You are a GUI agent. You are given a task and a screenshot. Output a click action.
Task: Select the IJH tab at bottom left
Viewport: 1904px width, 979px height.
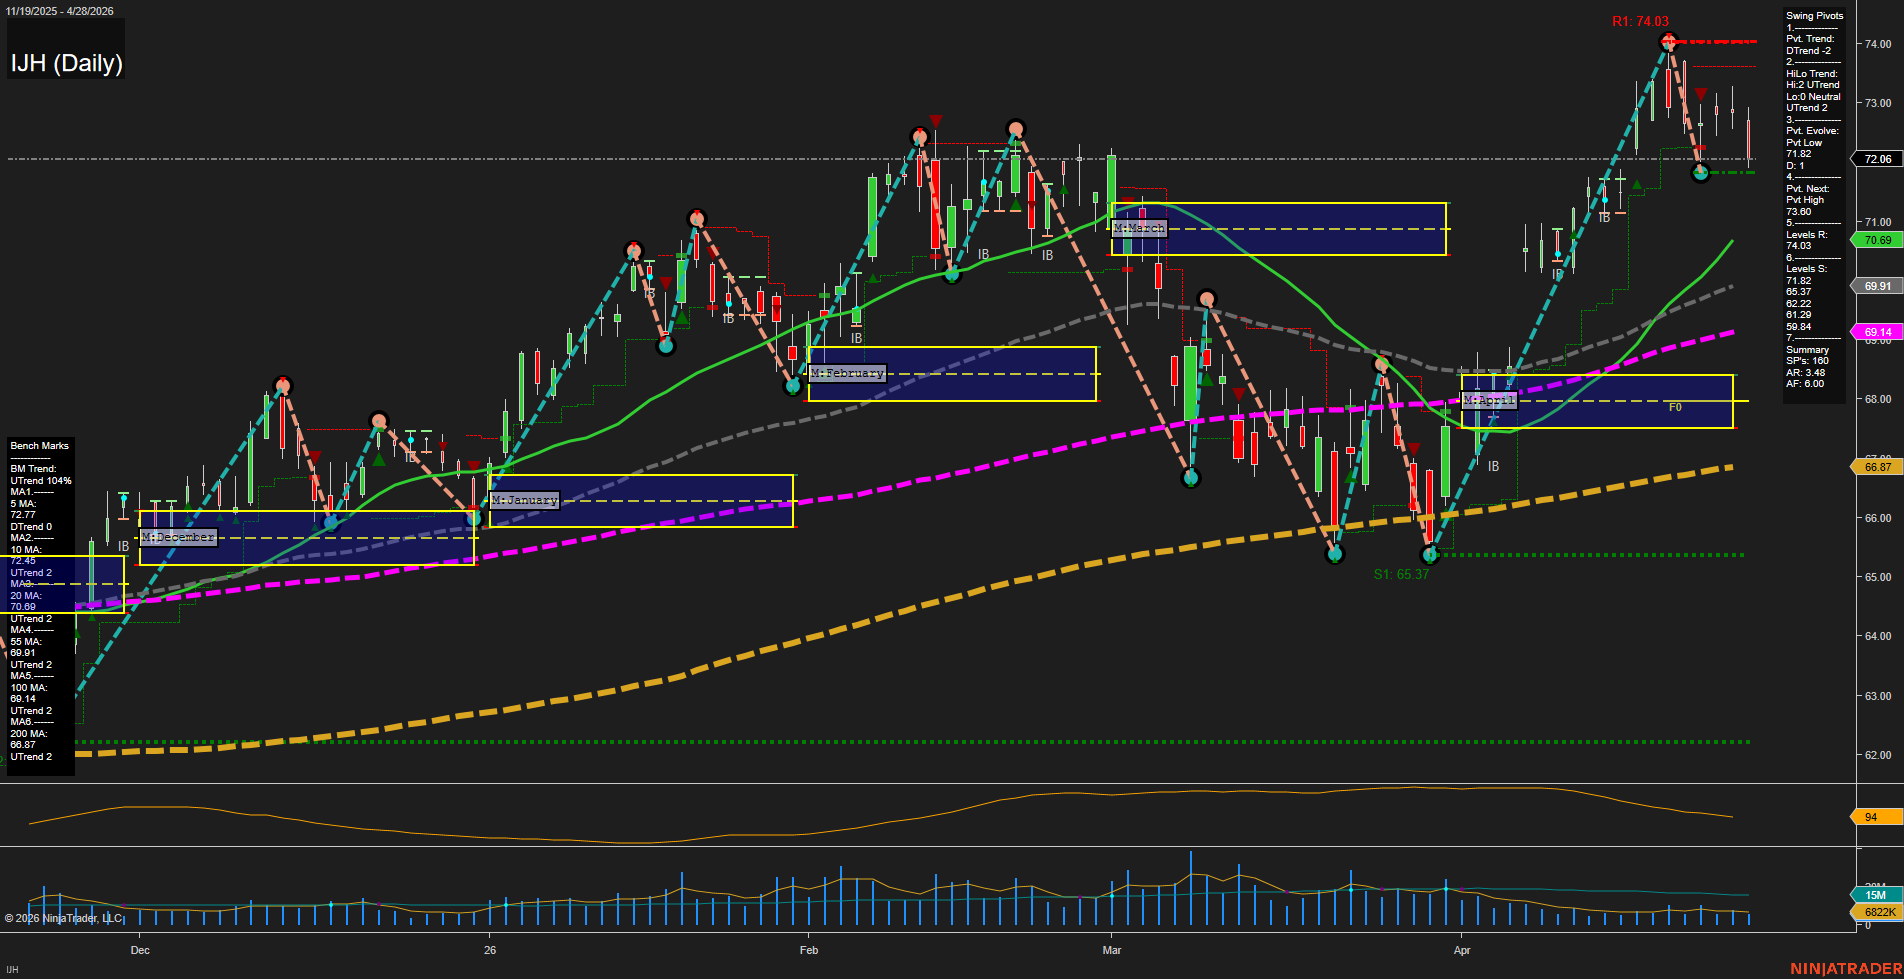click(13, 970)
